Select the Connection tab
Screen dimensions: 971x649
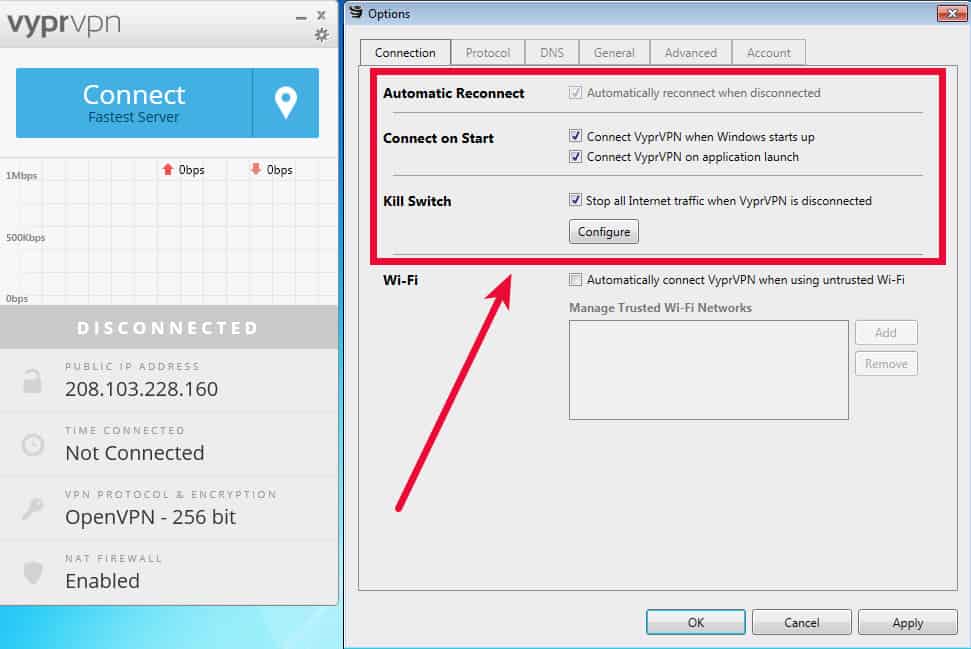405,53
